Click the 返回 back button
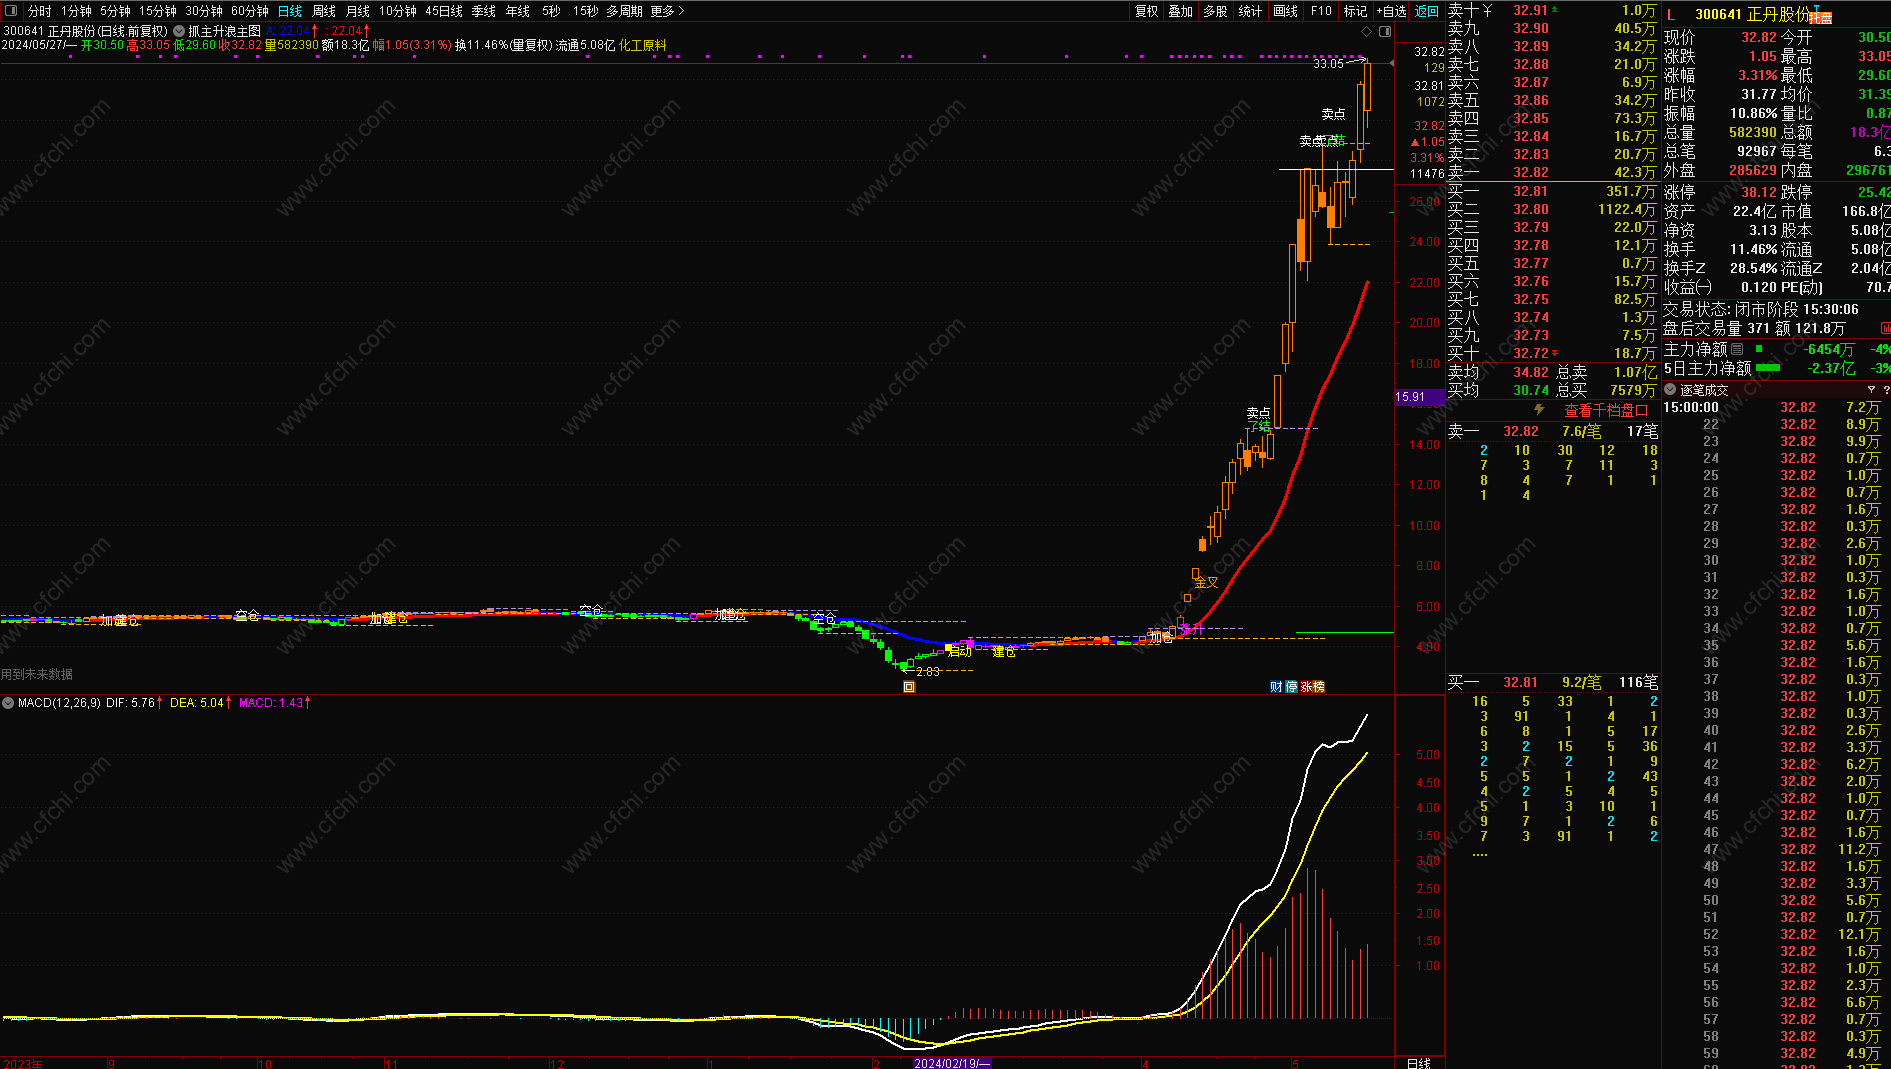Viewport: 1891px width, 1069px height. 1427,11
